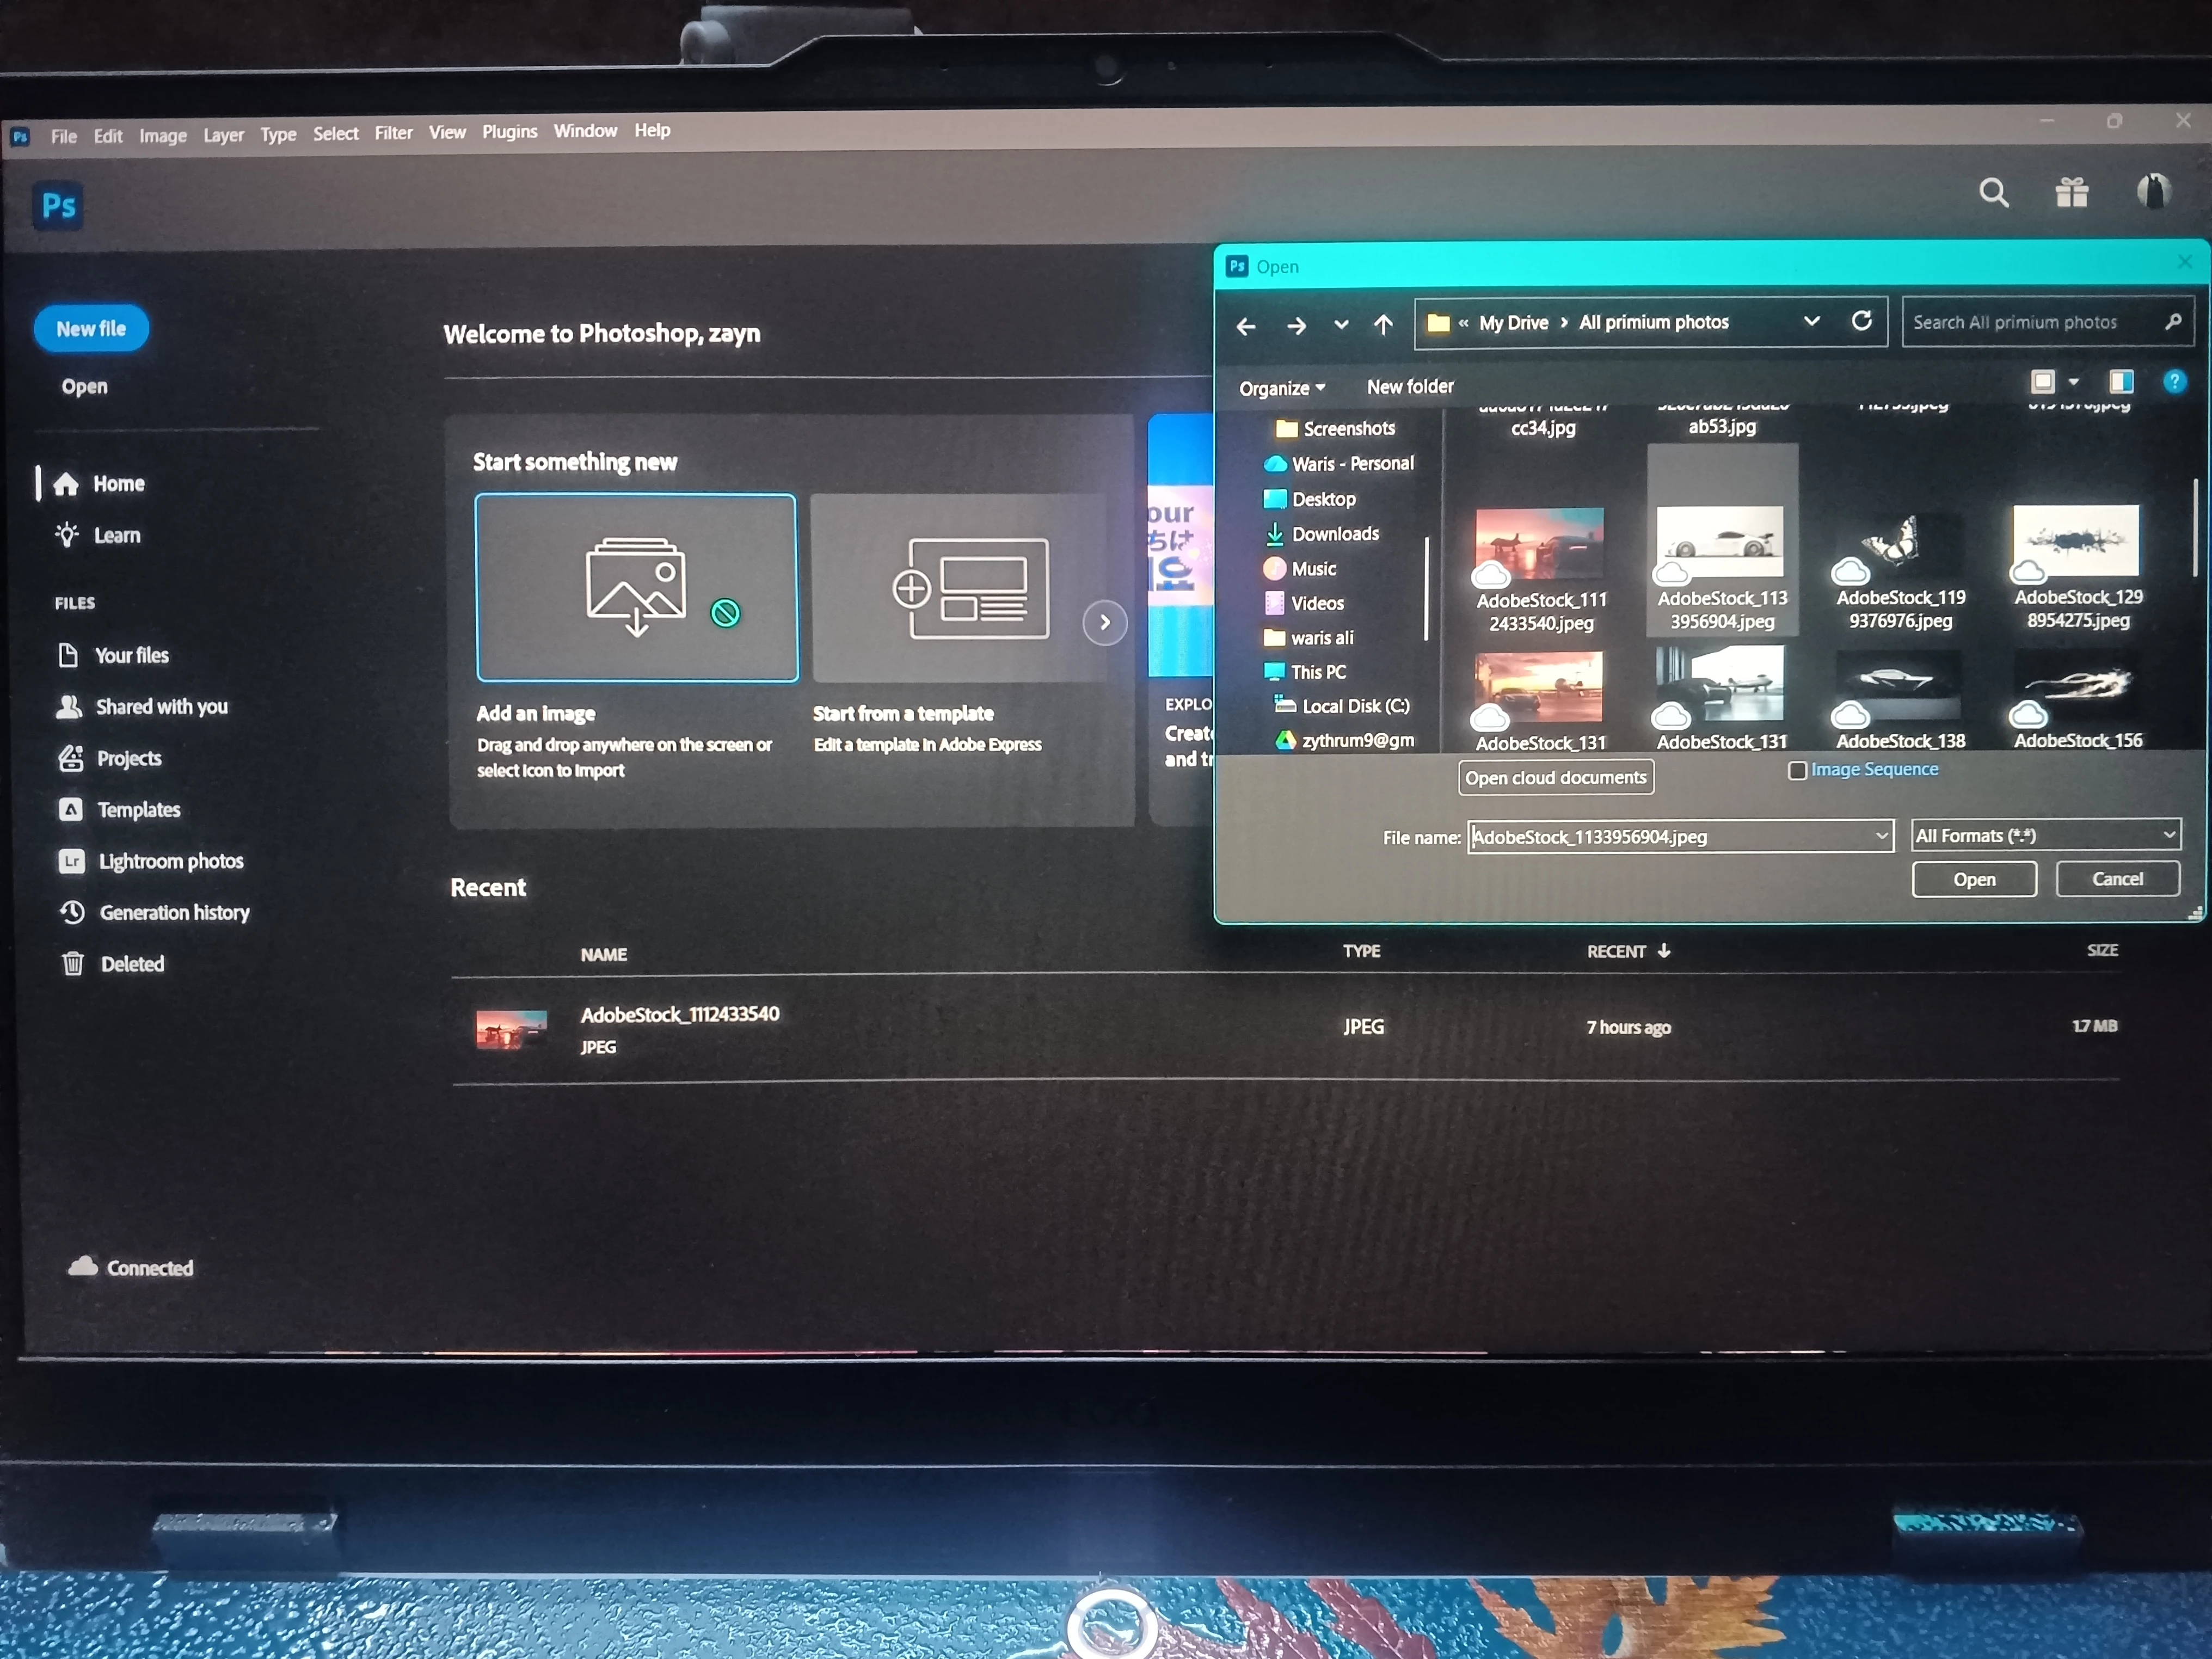Click the Photoshop Ps home logo
The height and width of the screenshot is (1659, 2212).
coord(58,206)
